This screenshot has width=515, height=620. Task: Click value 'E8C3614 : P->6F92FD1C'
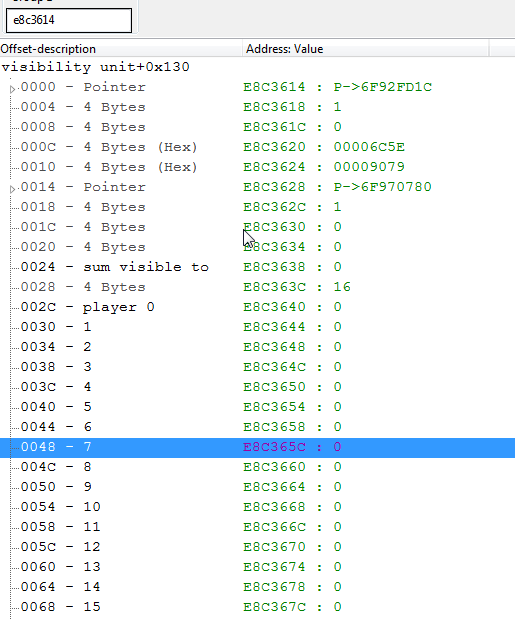coord(337,87)
